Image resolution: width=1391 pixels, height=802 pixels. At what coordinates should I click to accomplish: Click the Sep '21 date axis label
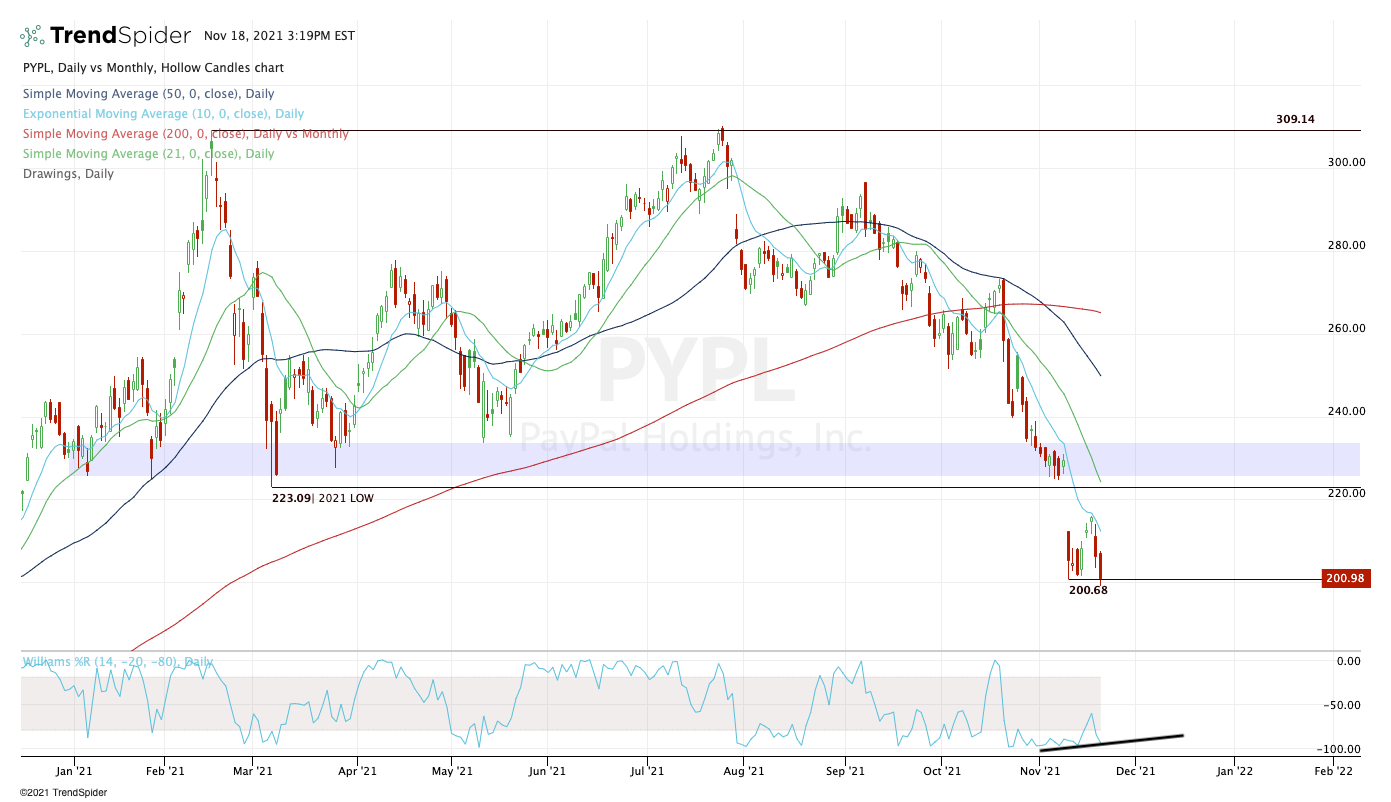click(x=845, y=771)
